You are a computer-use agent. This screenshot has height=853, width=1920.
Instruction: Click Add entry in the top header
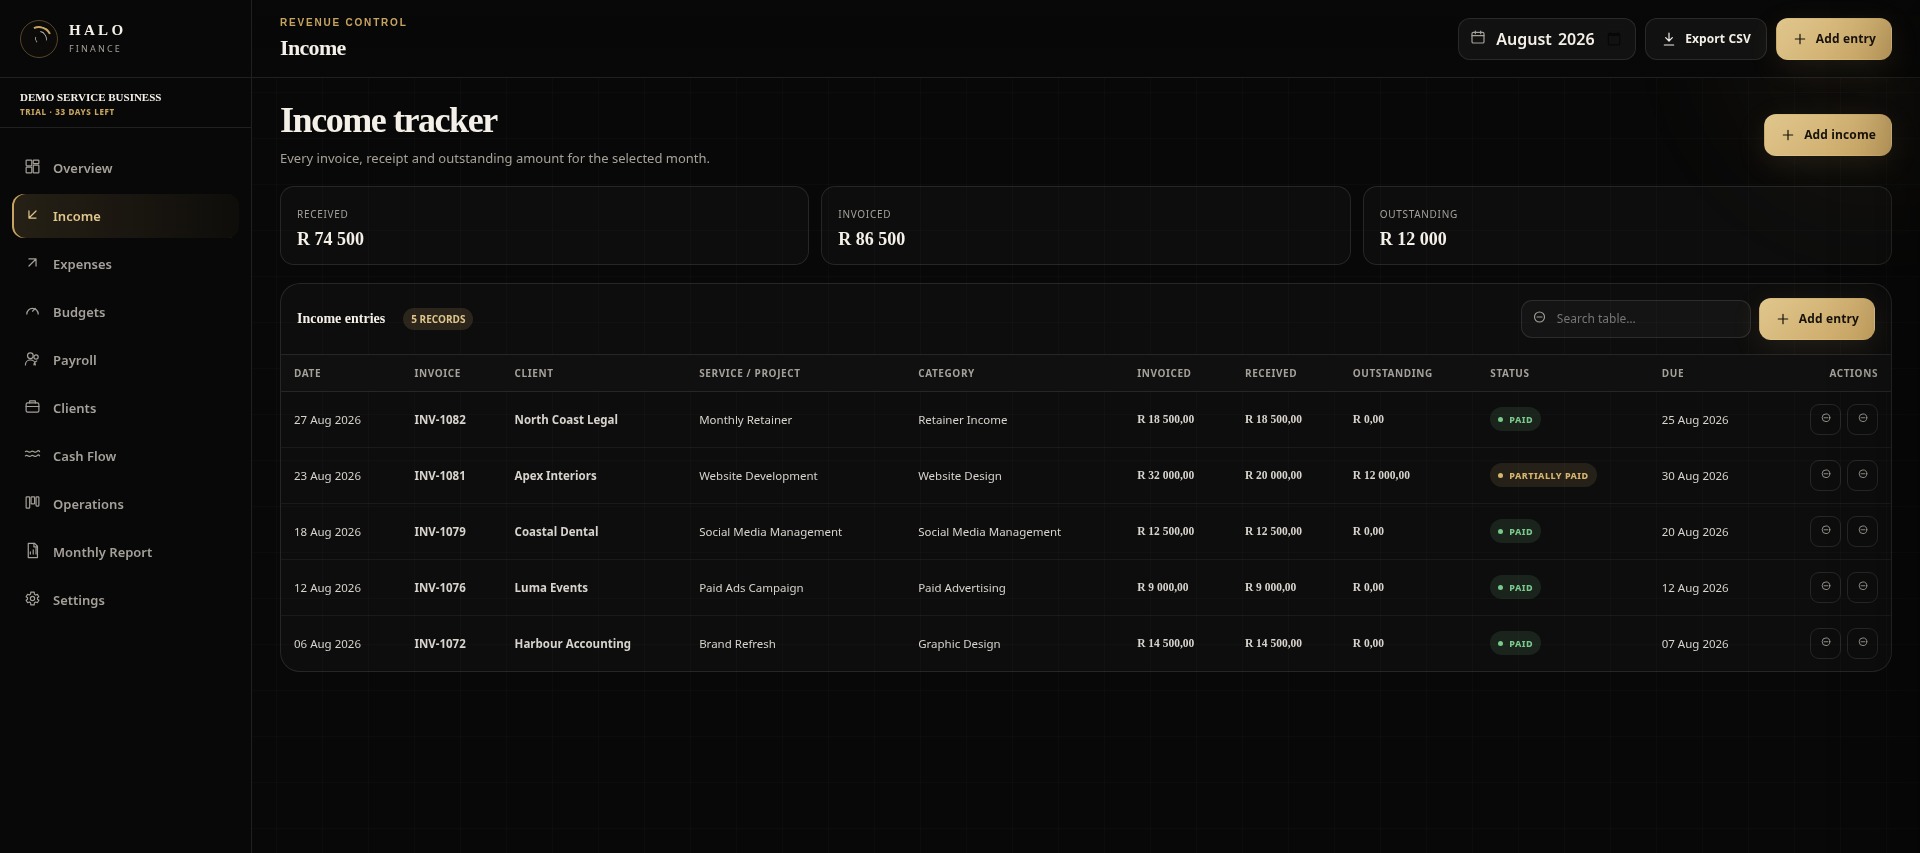tap(1833, 39)
